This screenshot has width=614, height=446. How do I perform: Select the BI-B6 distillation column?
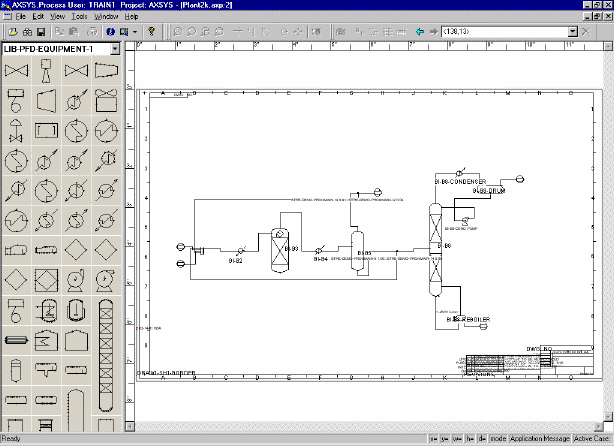(x=435, y=250)
